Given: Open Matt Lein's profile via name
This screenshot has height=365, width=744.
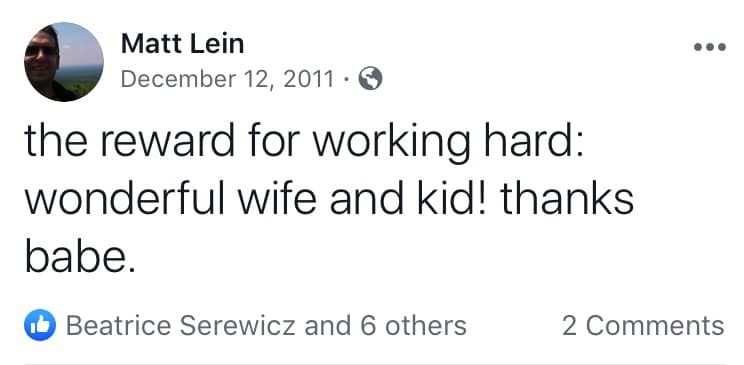Looking at the screenshot, I should pyautogui.click(x=183, y=44).
